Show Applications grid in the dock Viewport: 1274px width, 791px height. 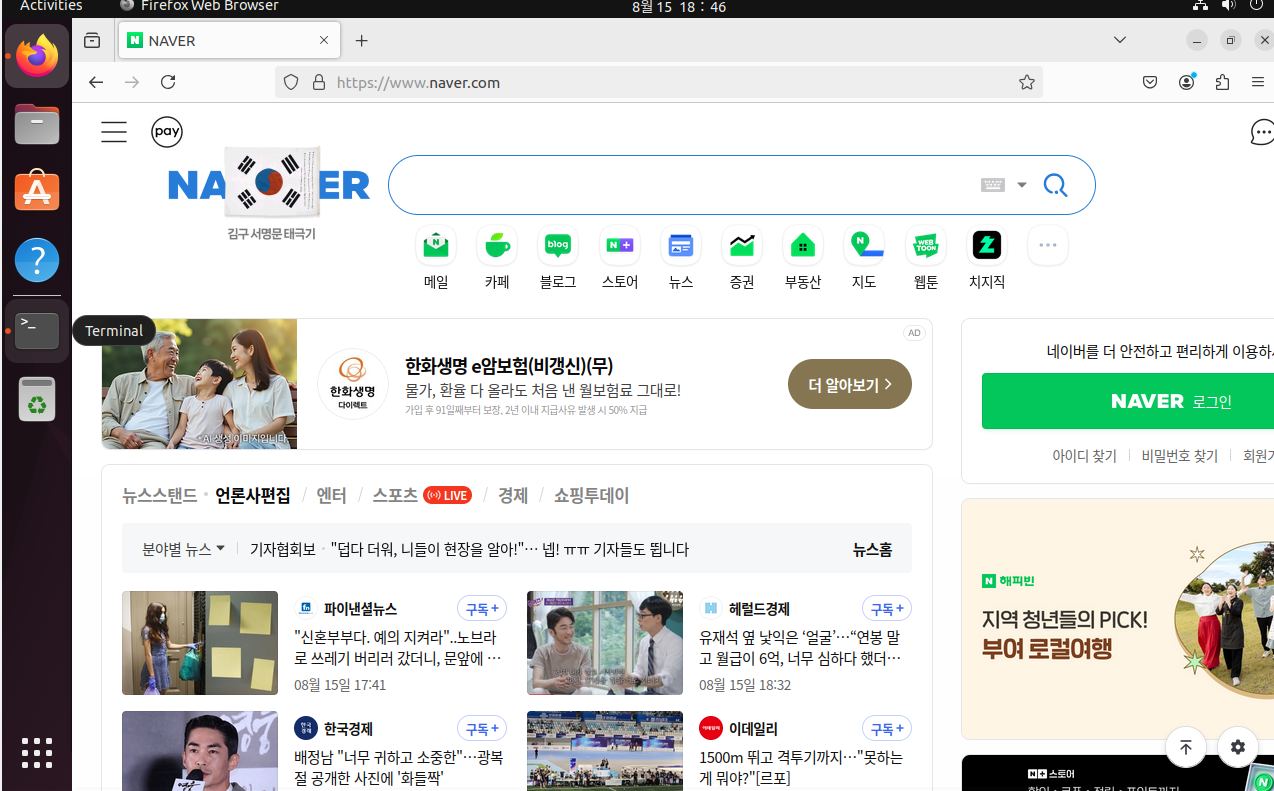pyautogui.click(x=37, y=753)
